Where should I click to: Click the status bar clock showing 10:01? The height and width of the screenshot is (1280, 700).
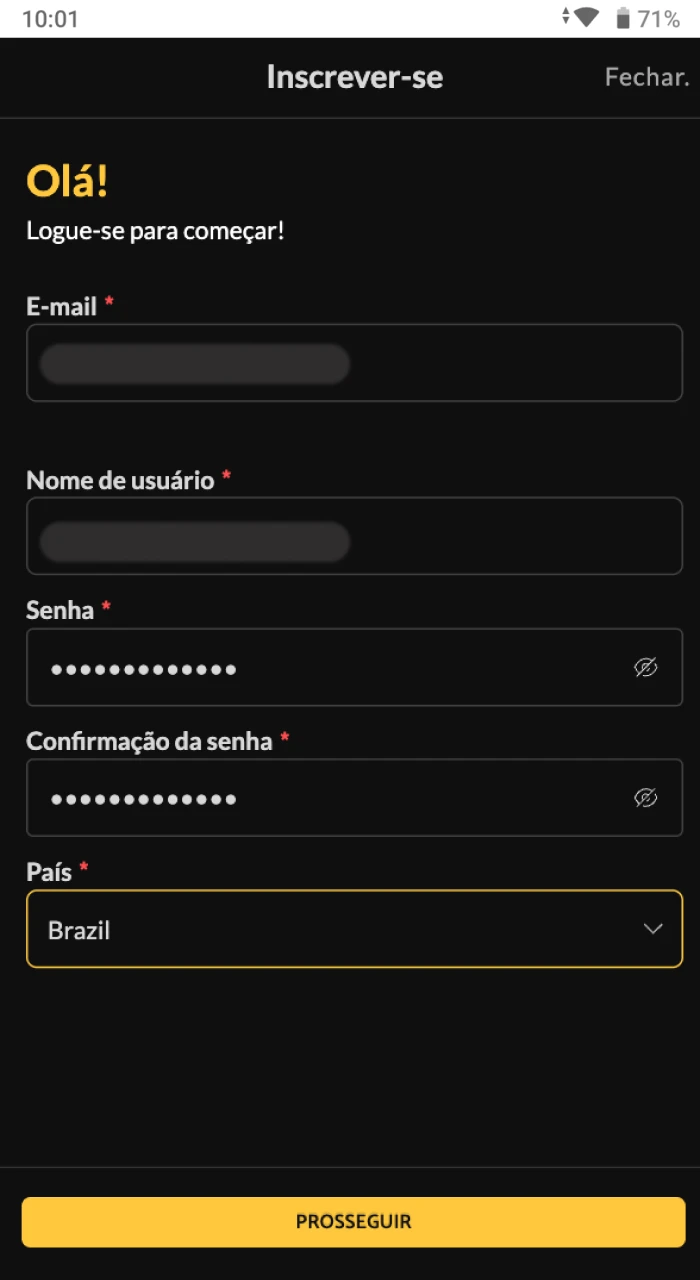pyautogui.click(x=50, y=17)
